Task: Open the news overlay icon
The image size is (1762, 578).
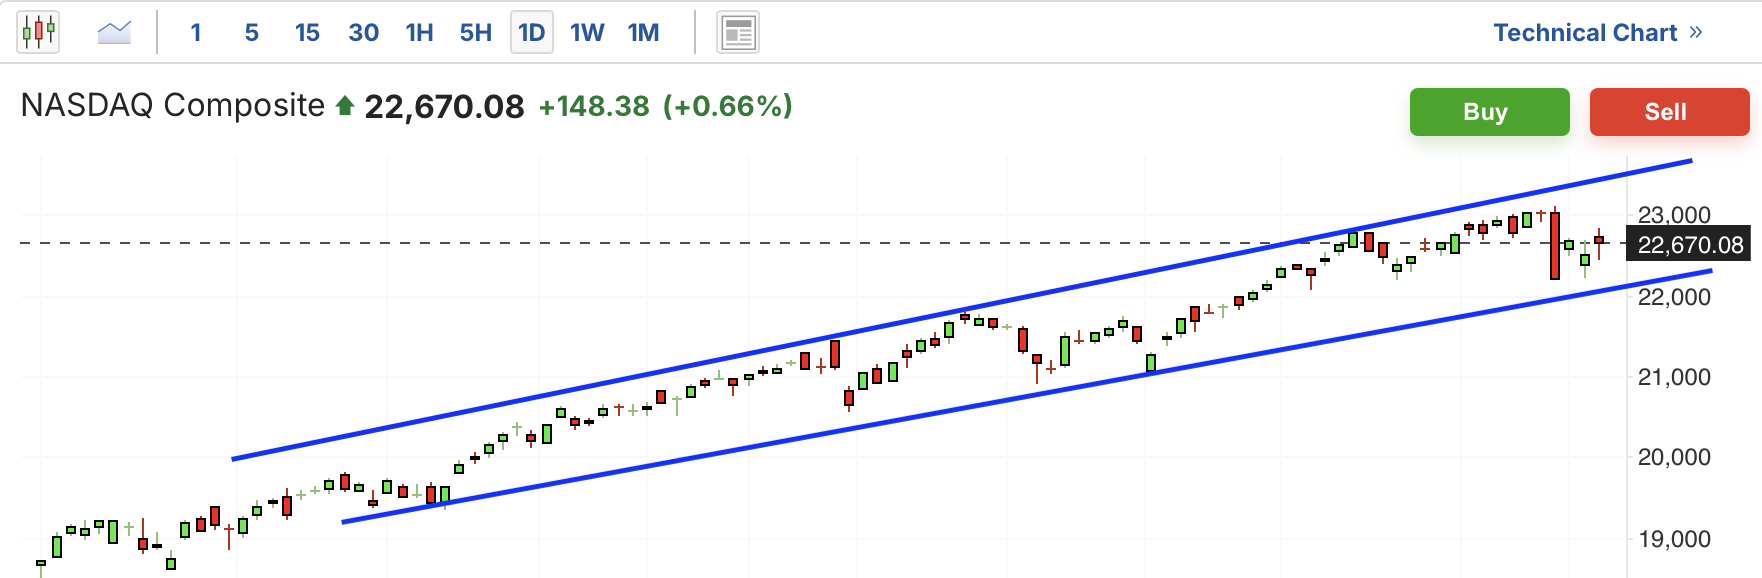Action: point(738,33)
